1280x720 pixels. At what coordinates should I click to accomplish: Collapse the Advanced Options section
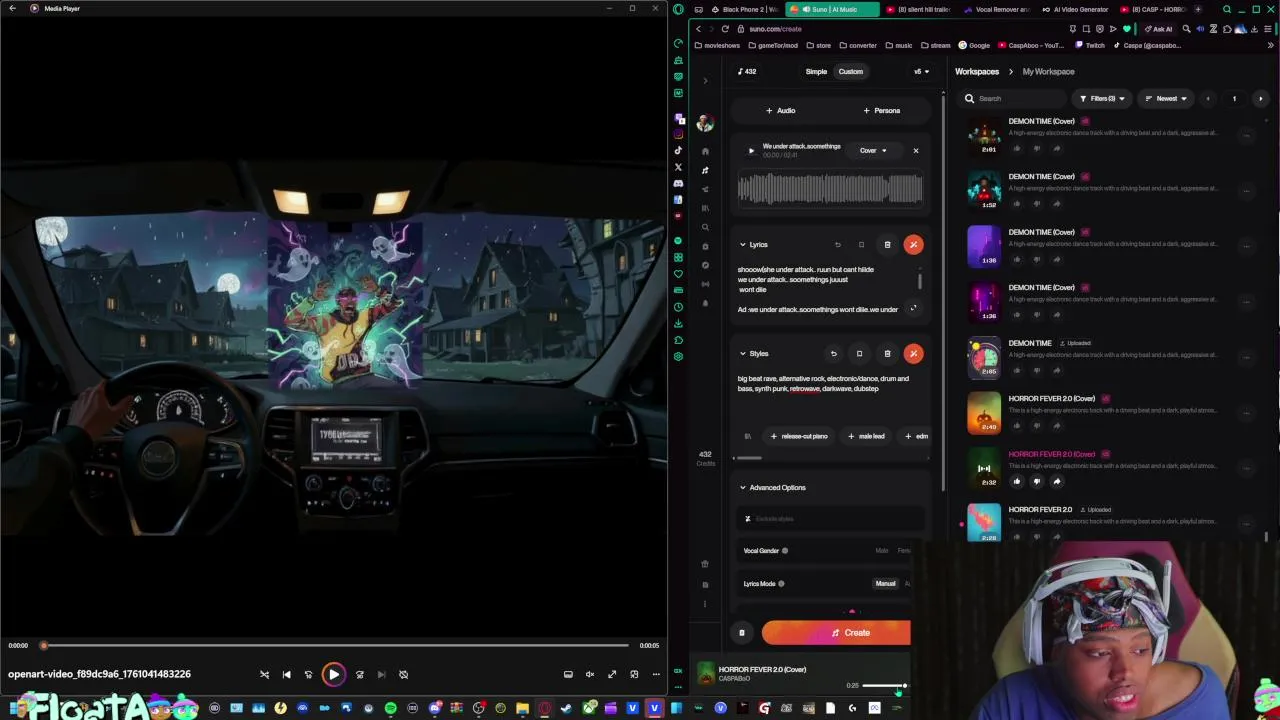click(743, 488)
